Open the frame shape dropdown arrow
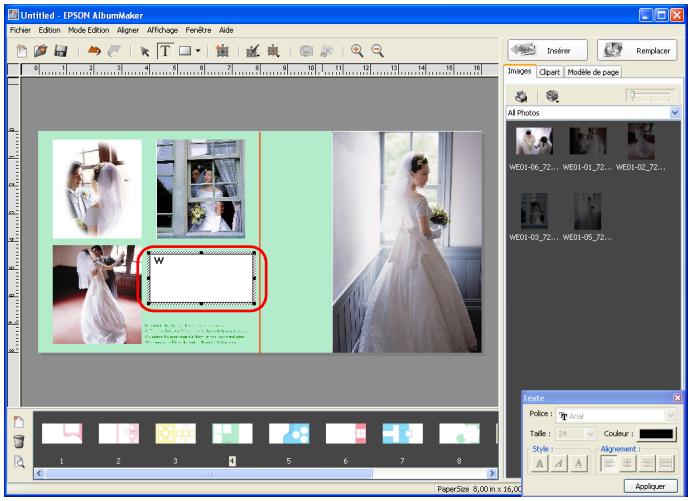The image size is (692, 501). pyautogui.click(x=198, y=51)
